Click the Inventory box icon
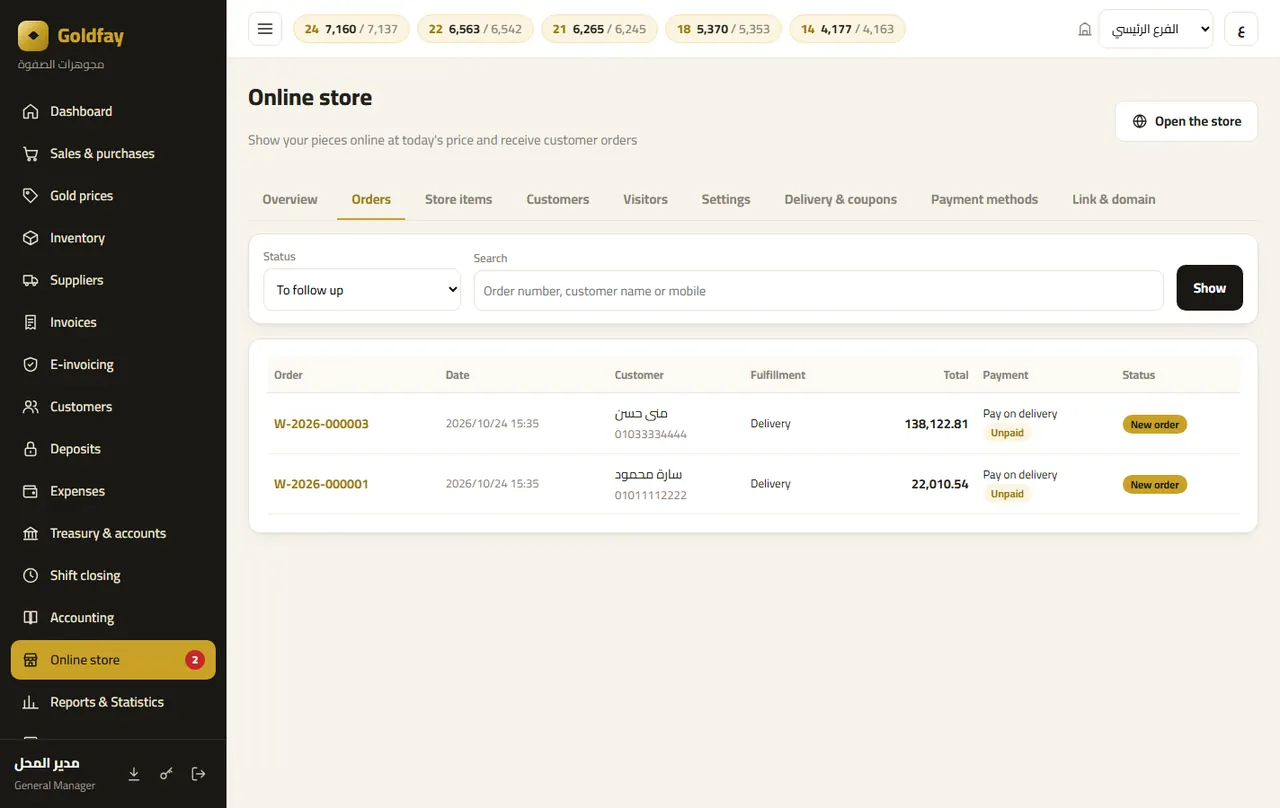The image size is (1280, 808). click(x=31, y=238)
